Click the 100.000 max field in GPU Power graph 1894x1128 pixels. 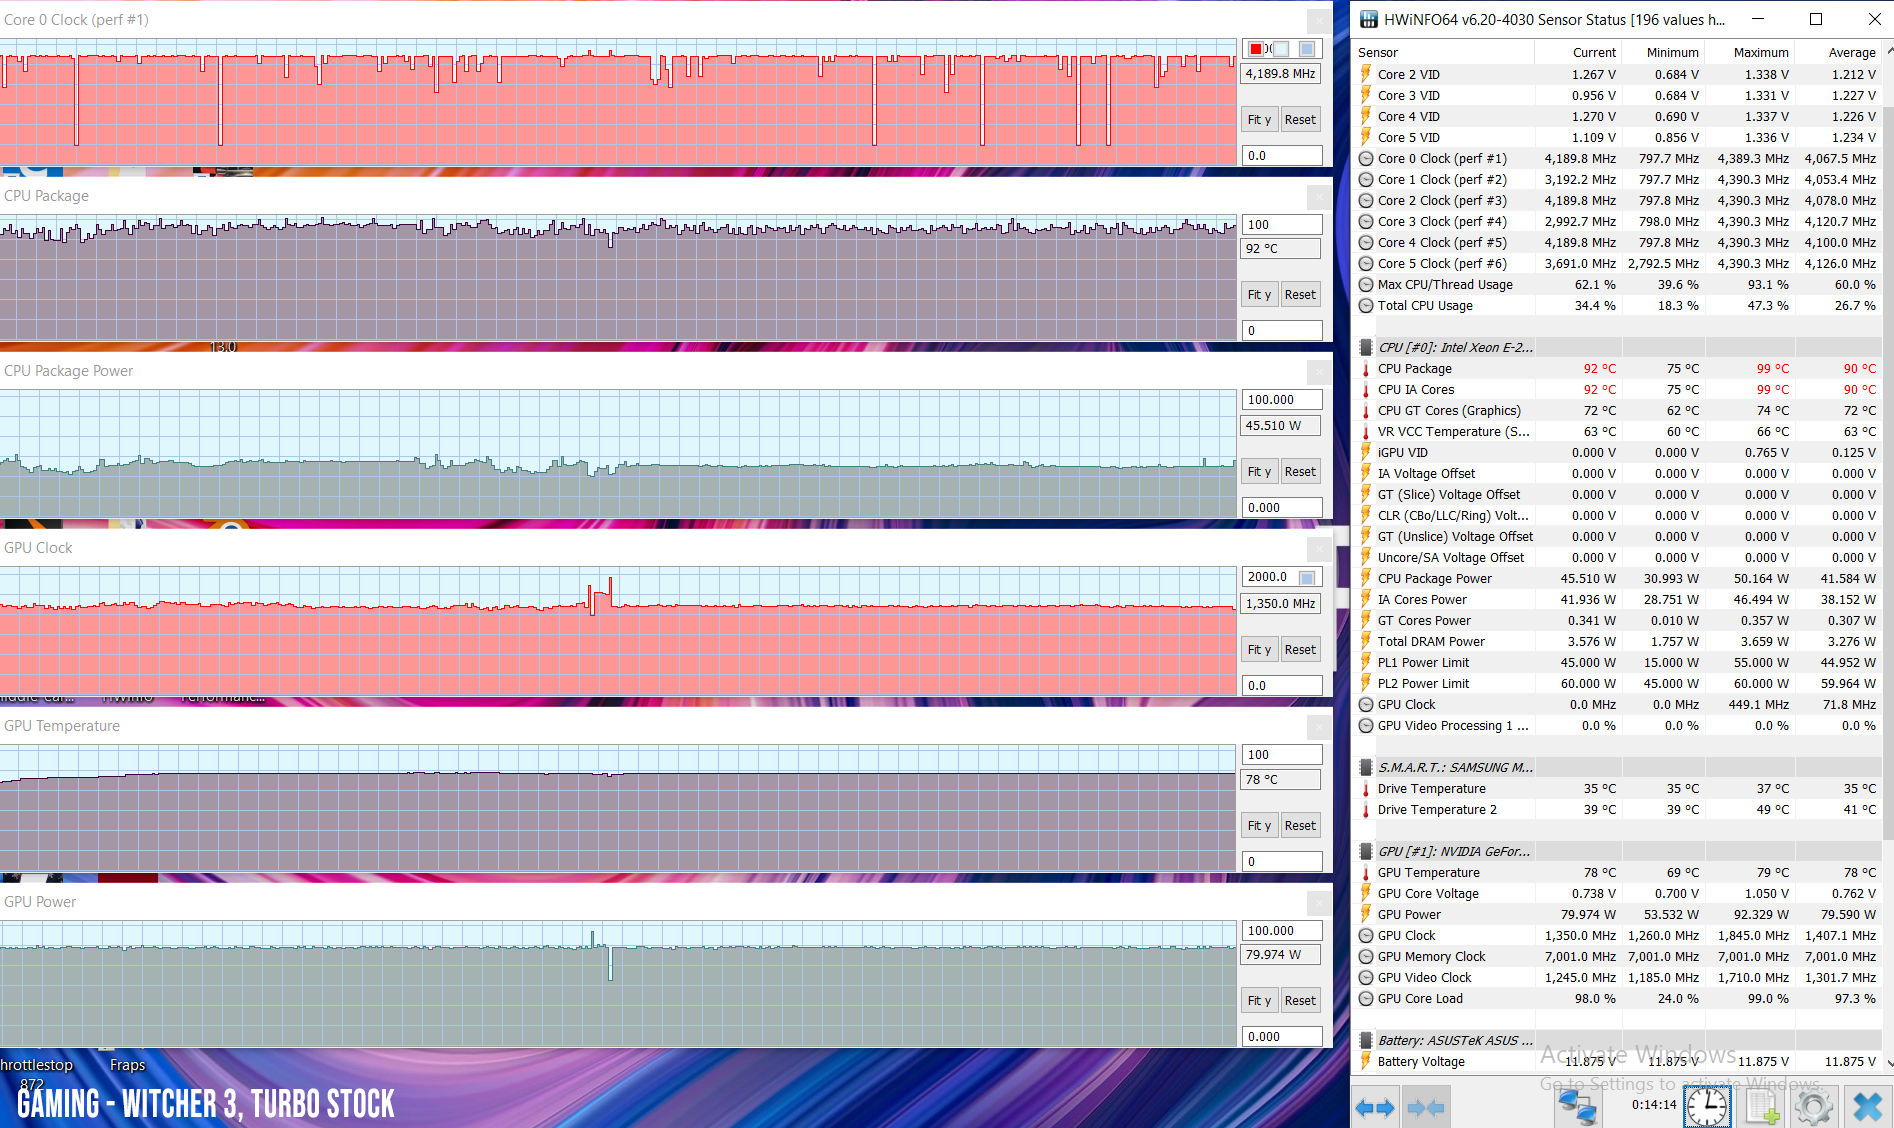point(1281,931)
